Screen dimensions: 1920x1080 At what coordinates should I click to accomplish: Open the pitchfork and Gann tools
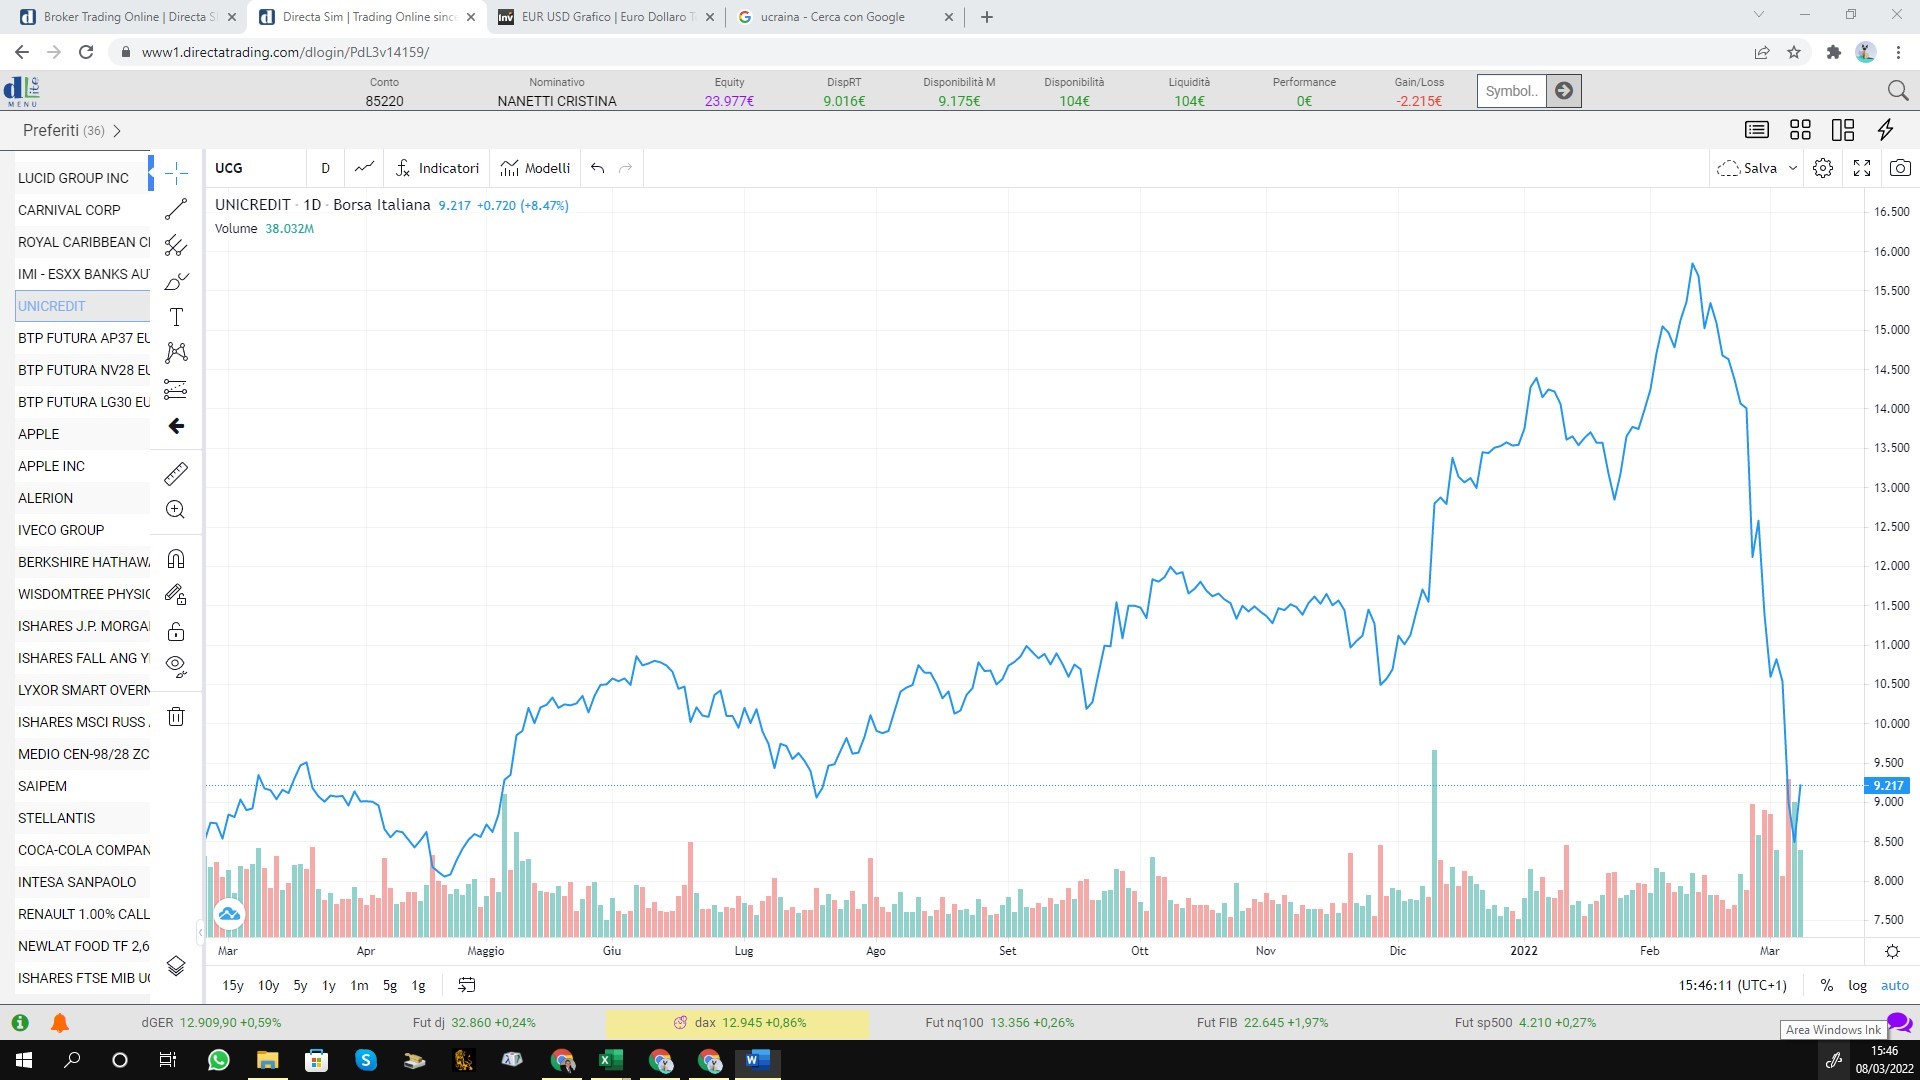tap(176, 245)
